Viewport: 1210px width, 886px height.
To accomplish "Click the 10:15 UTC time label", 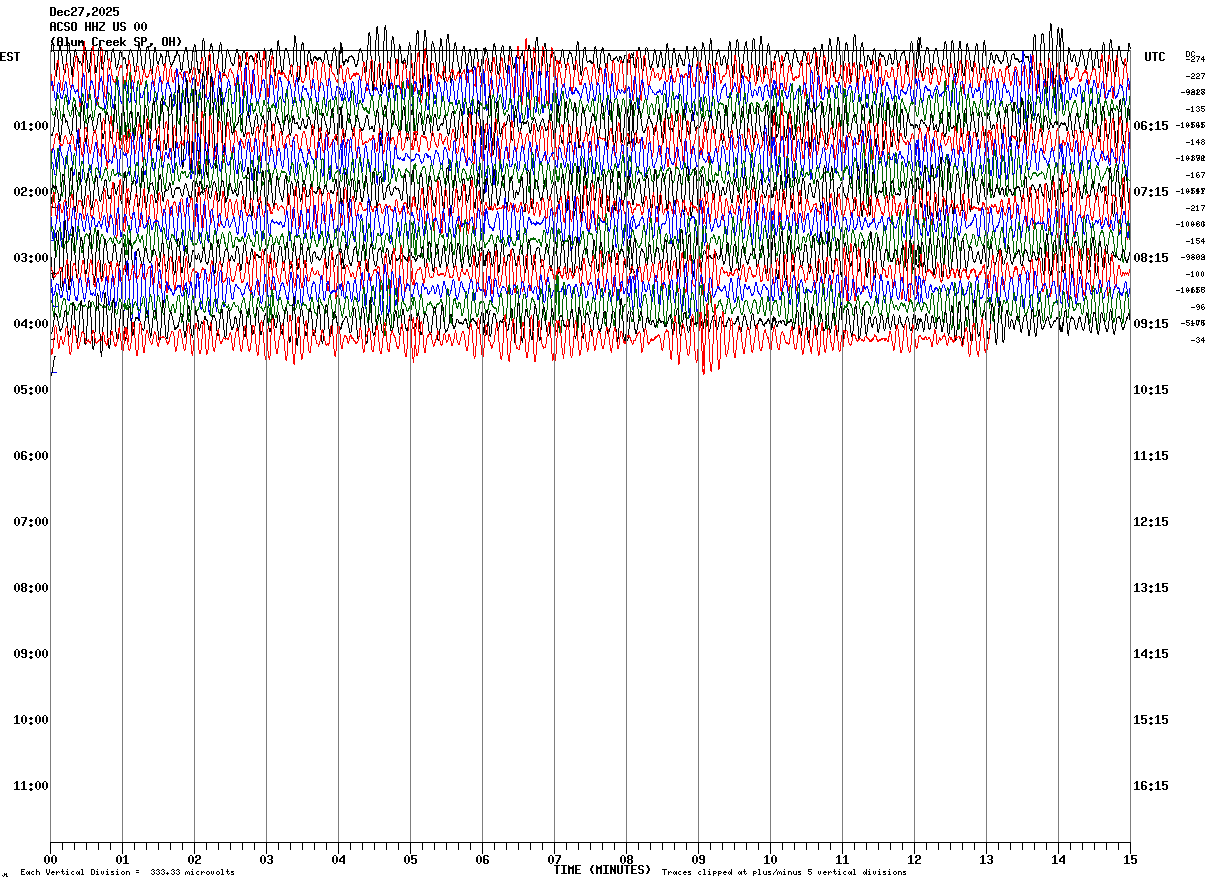I will click(x=1151, y=390).
